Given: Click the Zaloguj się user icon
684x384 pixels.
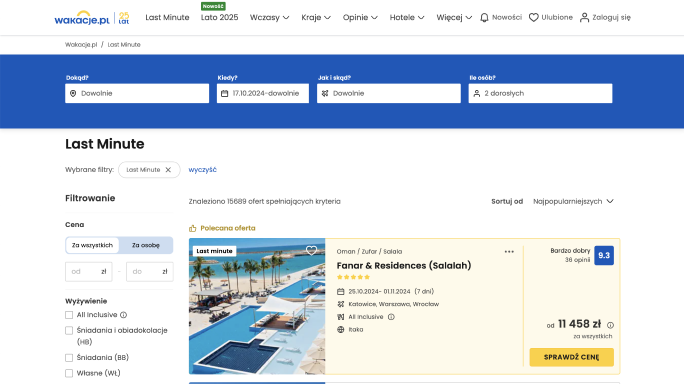Looking at the screenshot, I should [584, 17].
